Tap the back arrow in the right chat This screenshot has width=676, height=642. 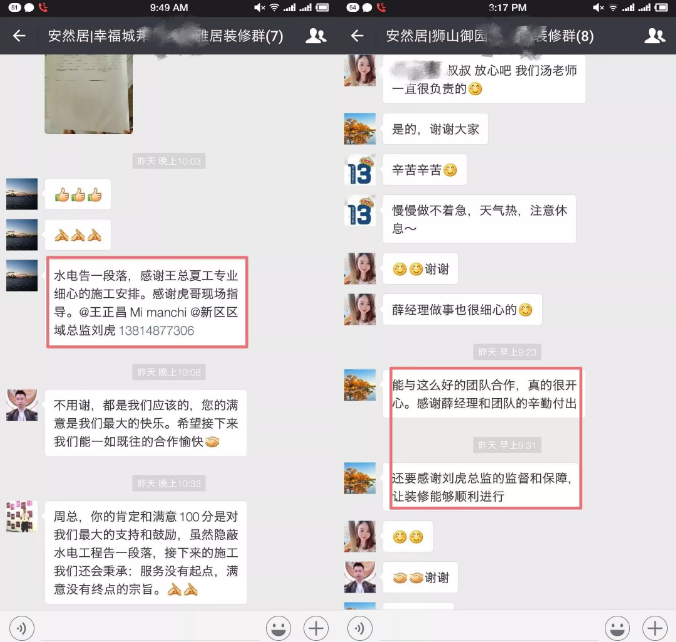pyautogui.click(x=357, y=36)
